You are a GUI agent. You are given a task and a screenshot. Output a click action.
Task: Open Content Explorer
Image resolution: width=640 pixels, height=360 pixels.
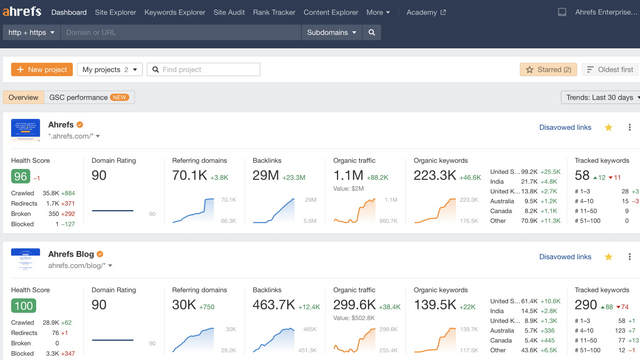point(331,12)
